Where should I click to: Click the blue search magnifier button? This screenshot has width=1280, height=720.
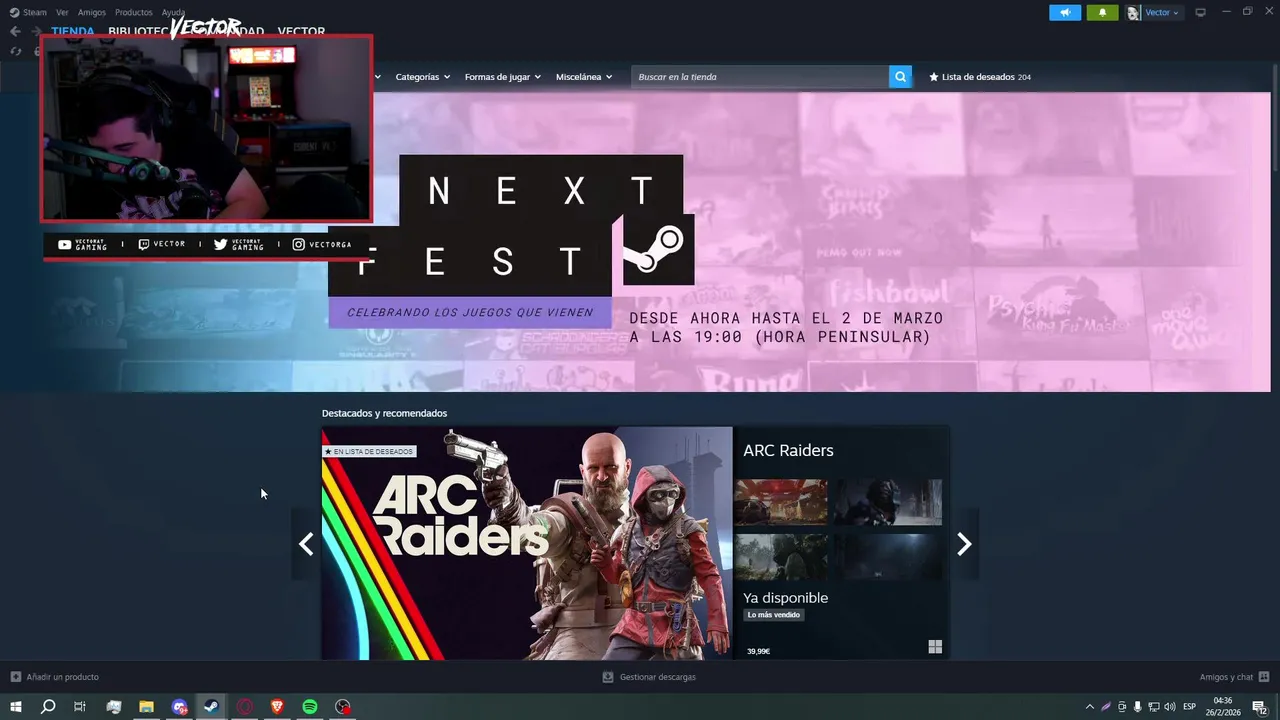click(900, 76)
